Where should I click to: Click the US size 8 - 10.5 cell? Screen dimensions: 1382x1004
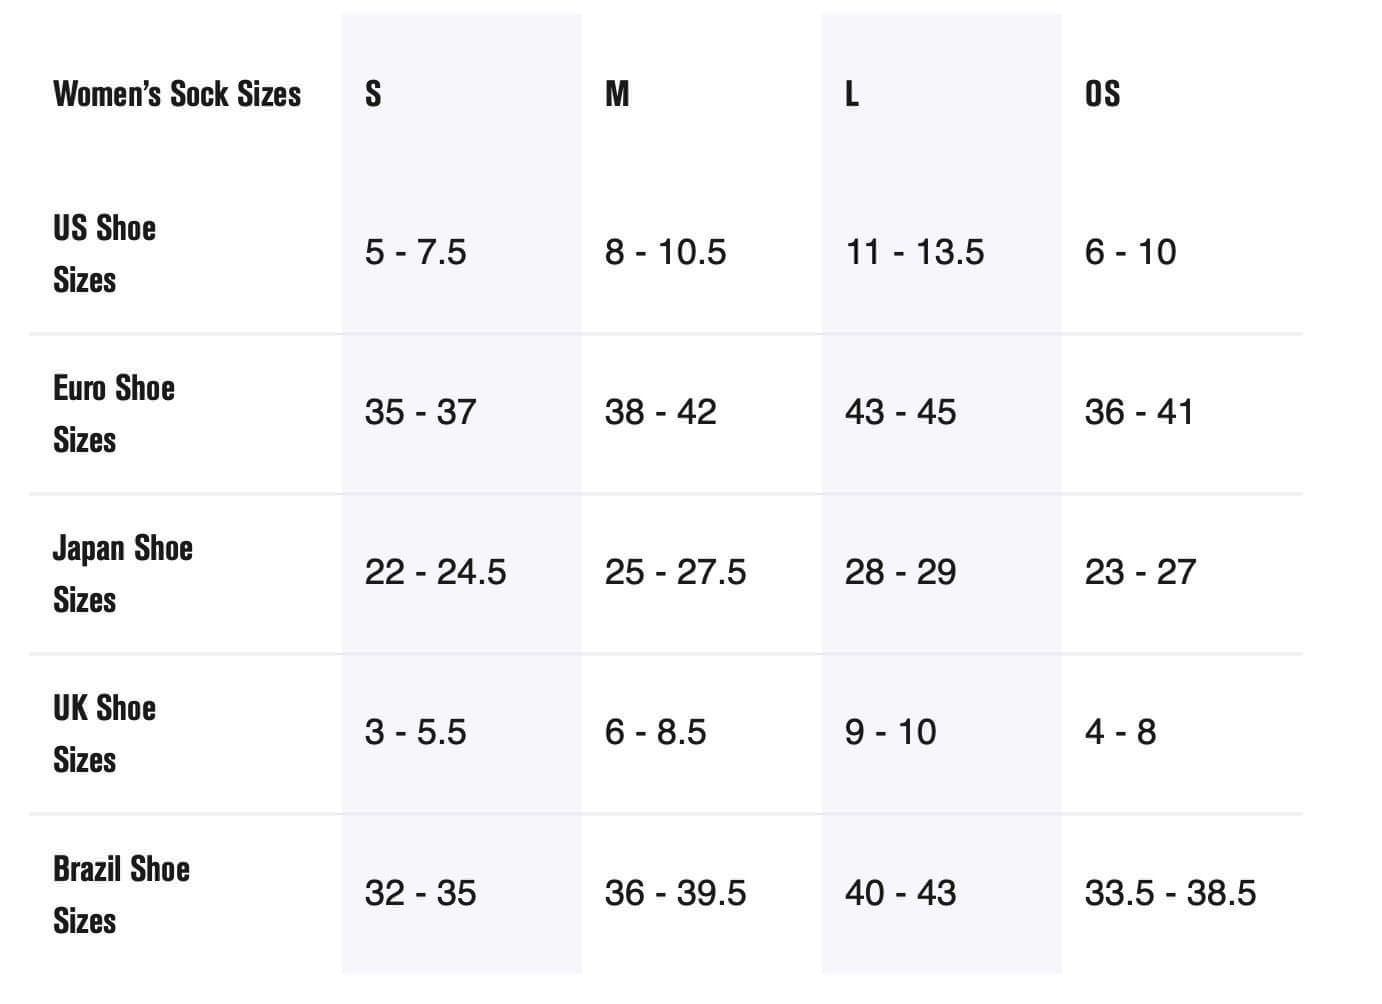(665, 252)
